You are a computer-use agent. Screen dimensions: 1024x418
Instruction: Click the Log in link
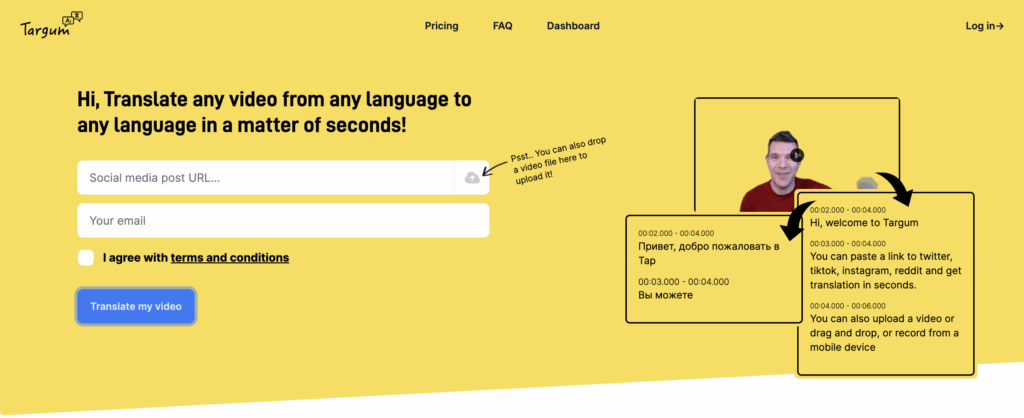pos(985,26)
